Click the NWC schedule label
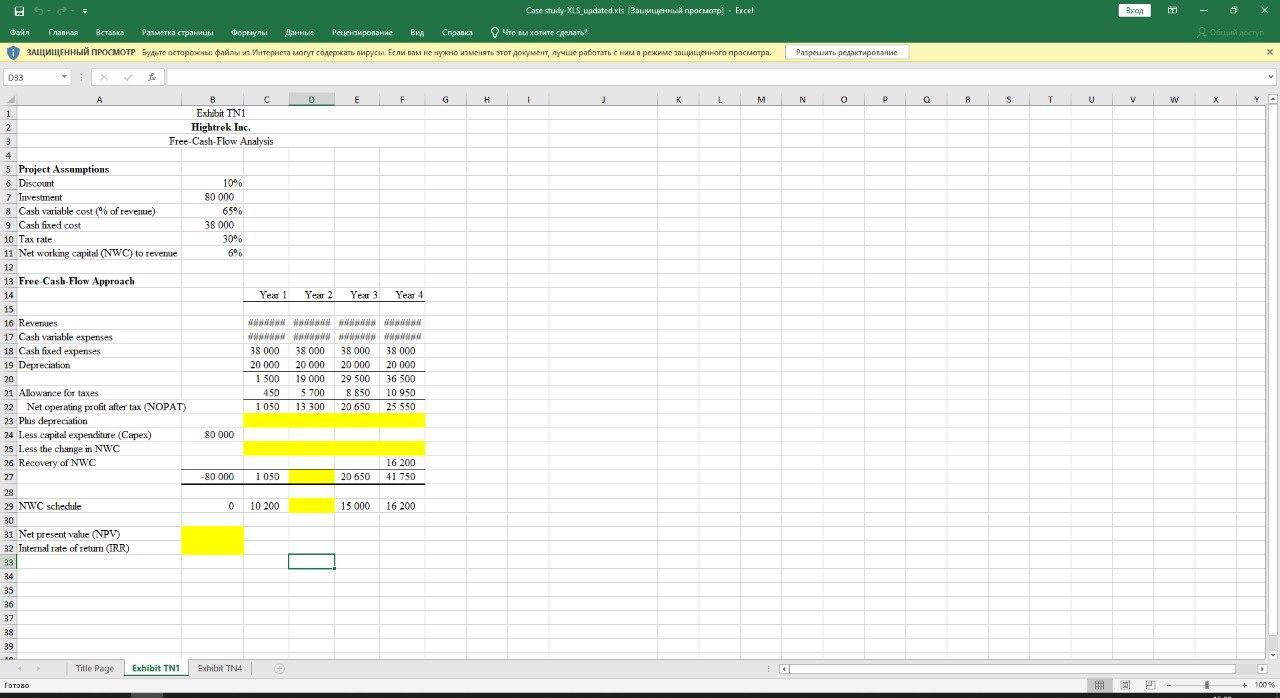 tap(50, 506)
